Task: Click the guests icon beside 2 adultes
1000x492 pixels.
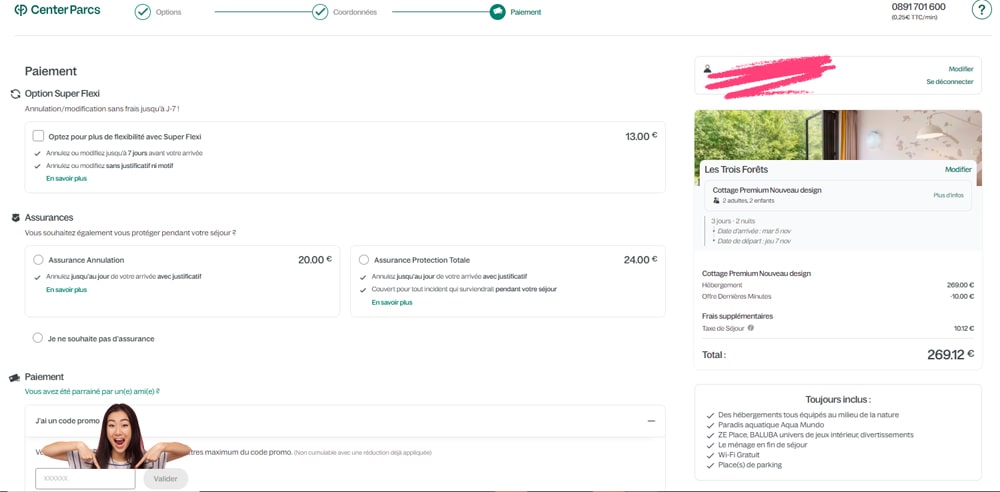Action: 716,200
